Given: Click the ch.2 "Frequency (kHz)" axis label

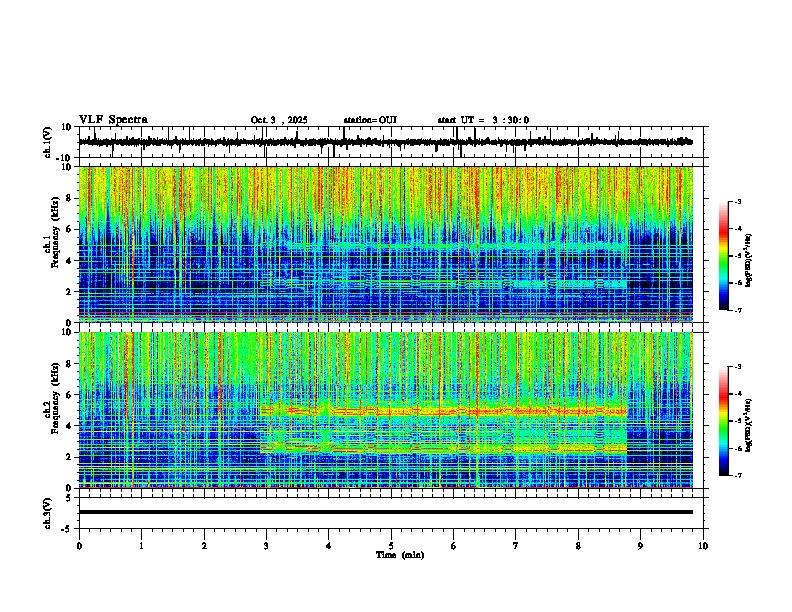Looking at the screenshot, I should pyautogui.click(x=55, y=398).
